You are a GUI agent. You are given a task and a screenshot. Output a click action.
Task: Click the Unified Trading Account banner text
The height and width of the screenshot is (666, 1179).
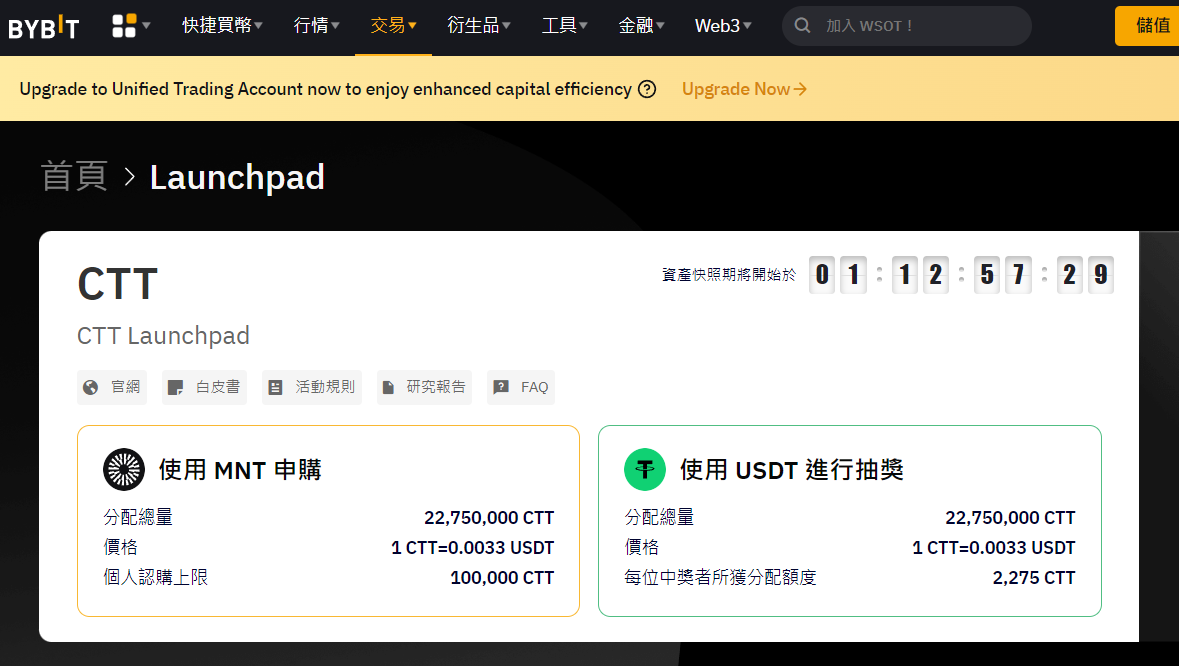tap(326, 89)
